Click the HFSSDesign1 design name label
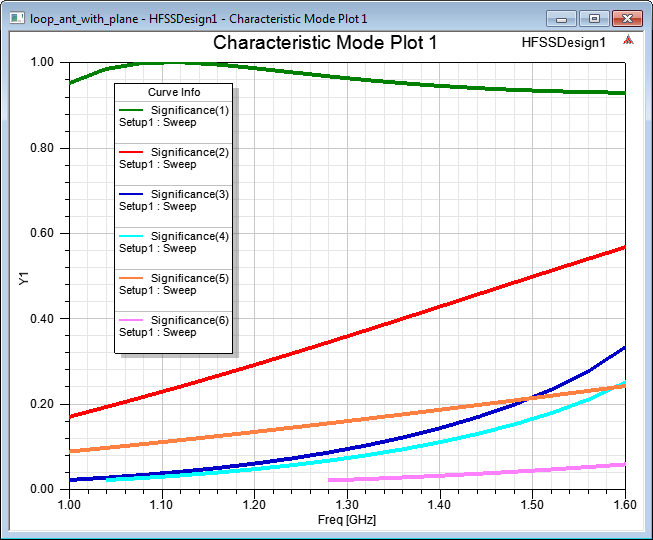 coord(564,43)
